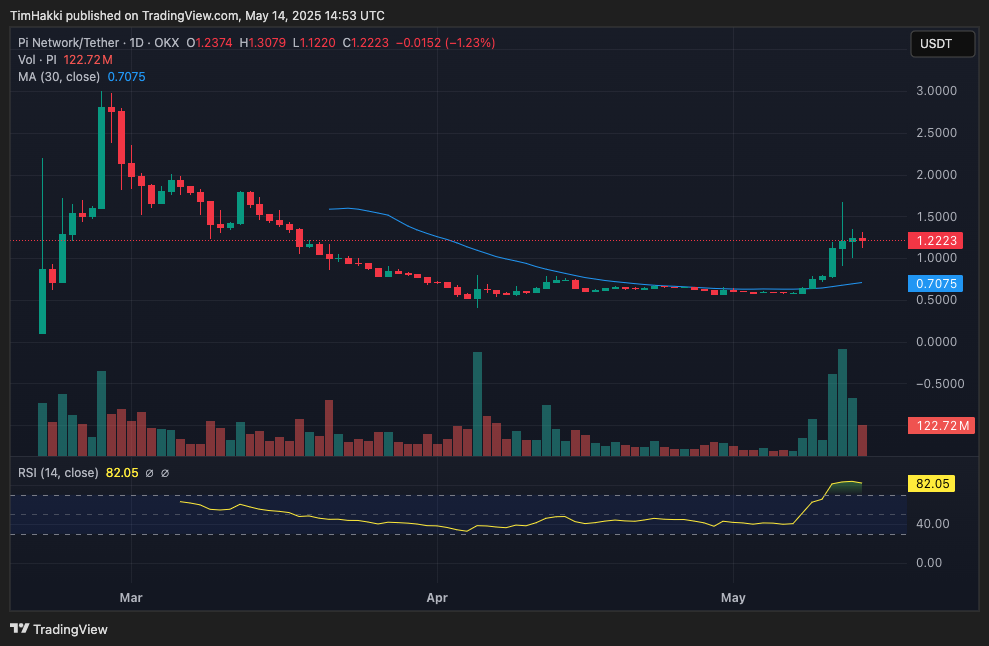989x646 pixels.
Task: Select the Pi Network/Tether symbol title
Action: tap(68, 43)
